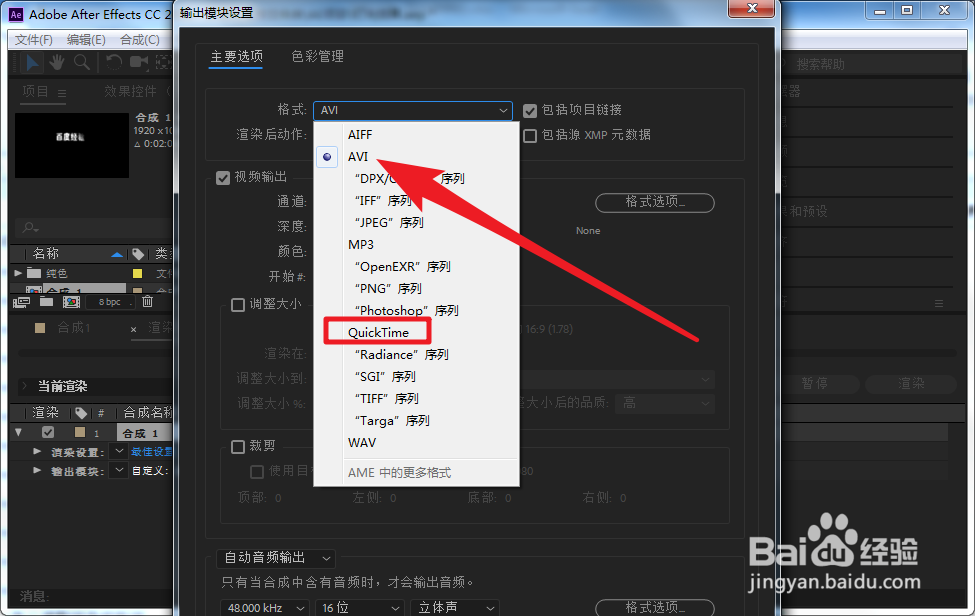975x616 pixels.
Task: Toggle the 调整大小 checkbox
Action: 237,305
